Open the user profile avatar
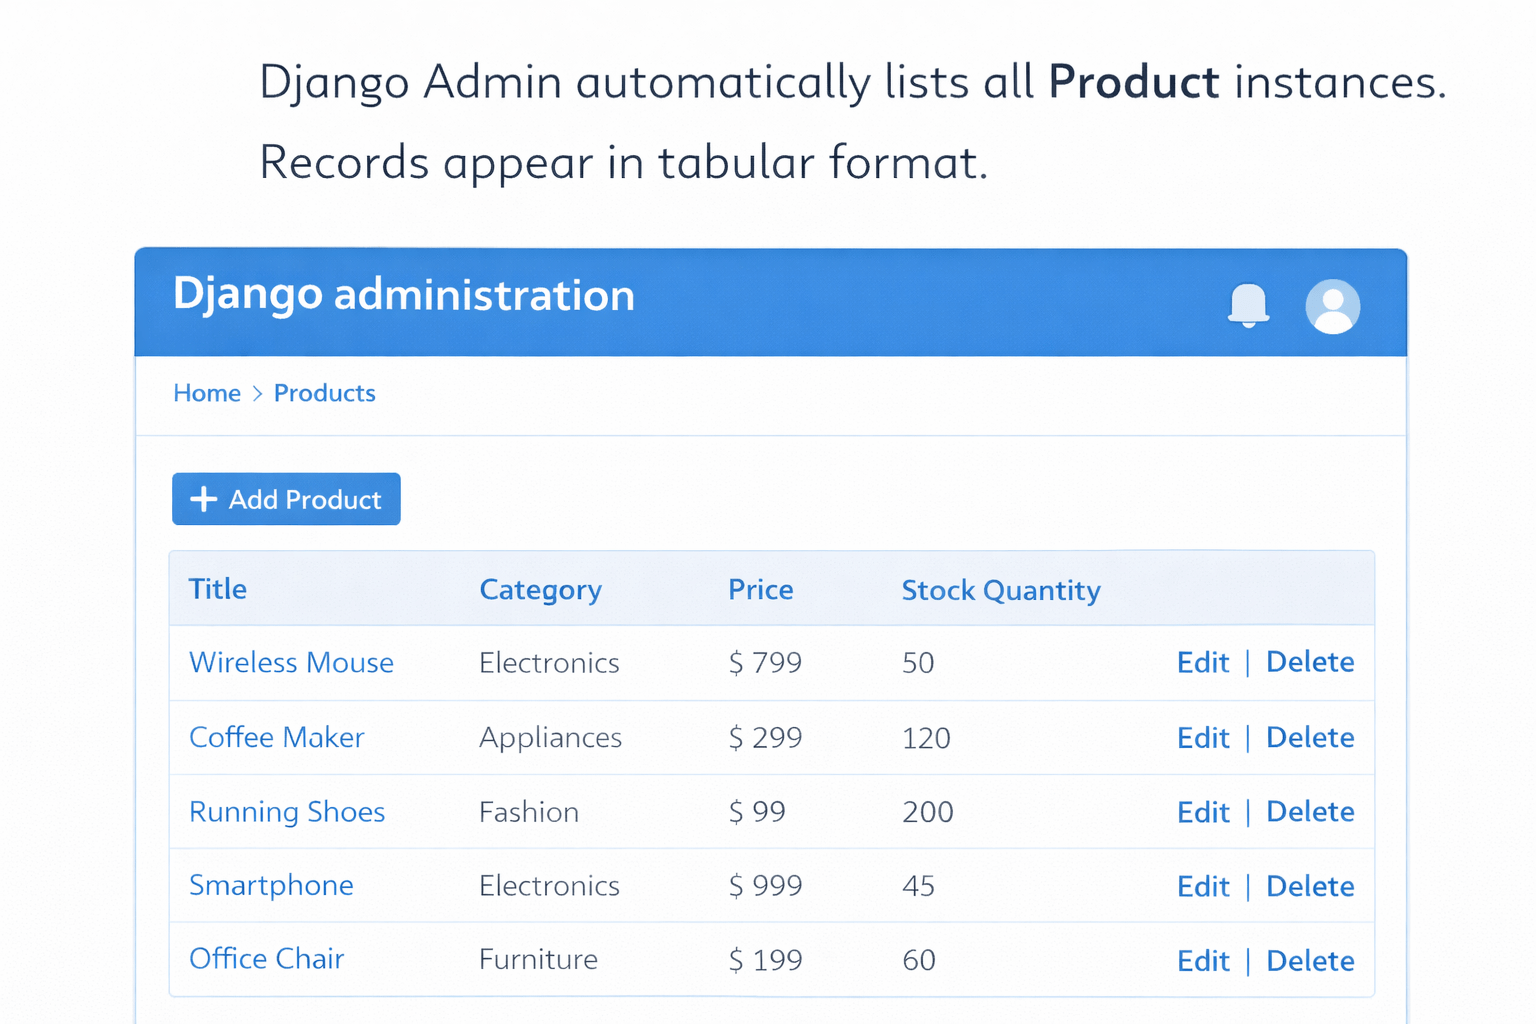This screenshot has width=1536, height=1024. (1332, 306)
